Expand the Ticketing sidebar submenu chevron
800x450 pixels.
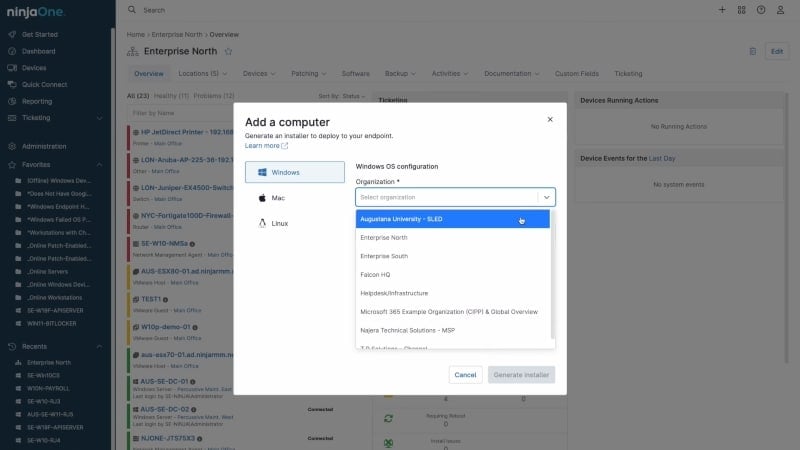point(99,118)
